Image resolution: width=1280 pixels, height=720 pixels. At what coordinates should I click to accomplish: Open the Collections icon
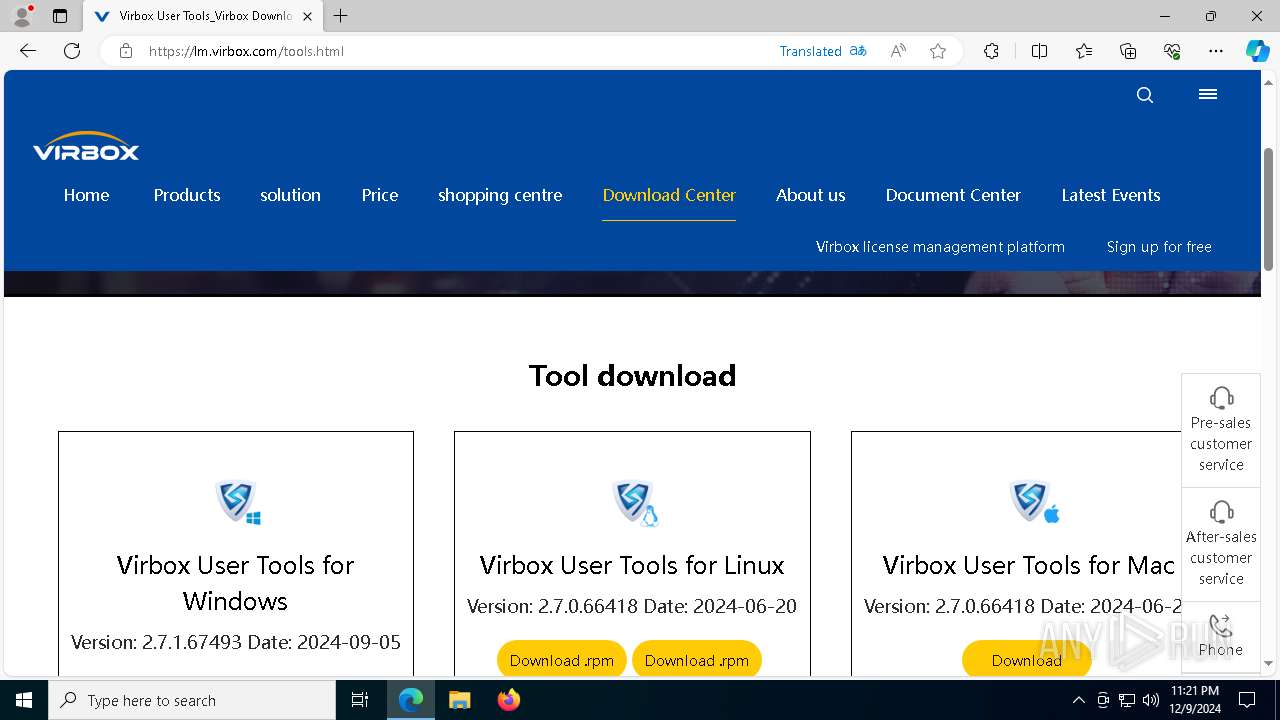1128,51
